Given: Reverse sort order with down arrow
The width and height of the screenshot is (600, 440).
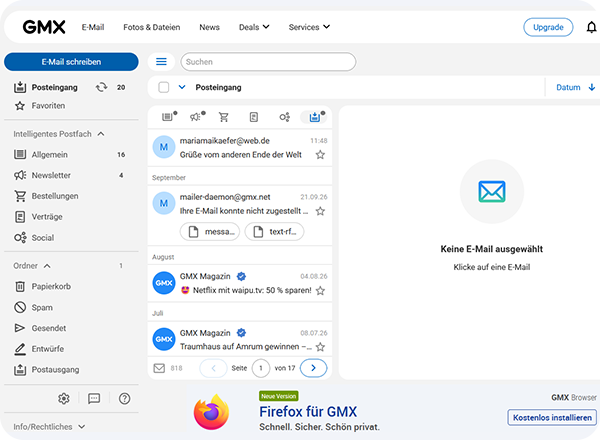Looking at the screenshot, I should (592, 87).
